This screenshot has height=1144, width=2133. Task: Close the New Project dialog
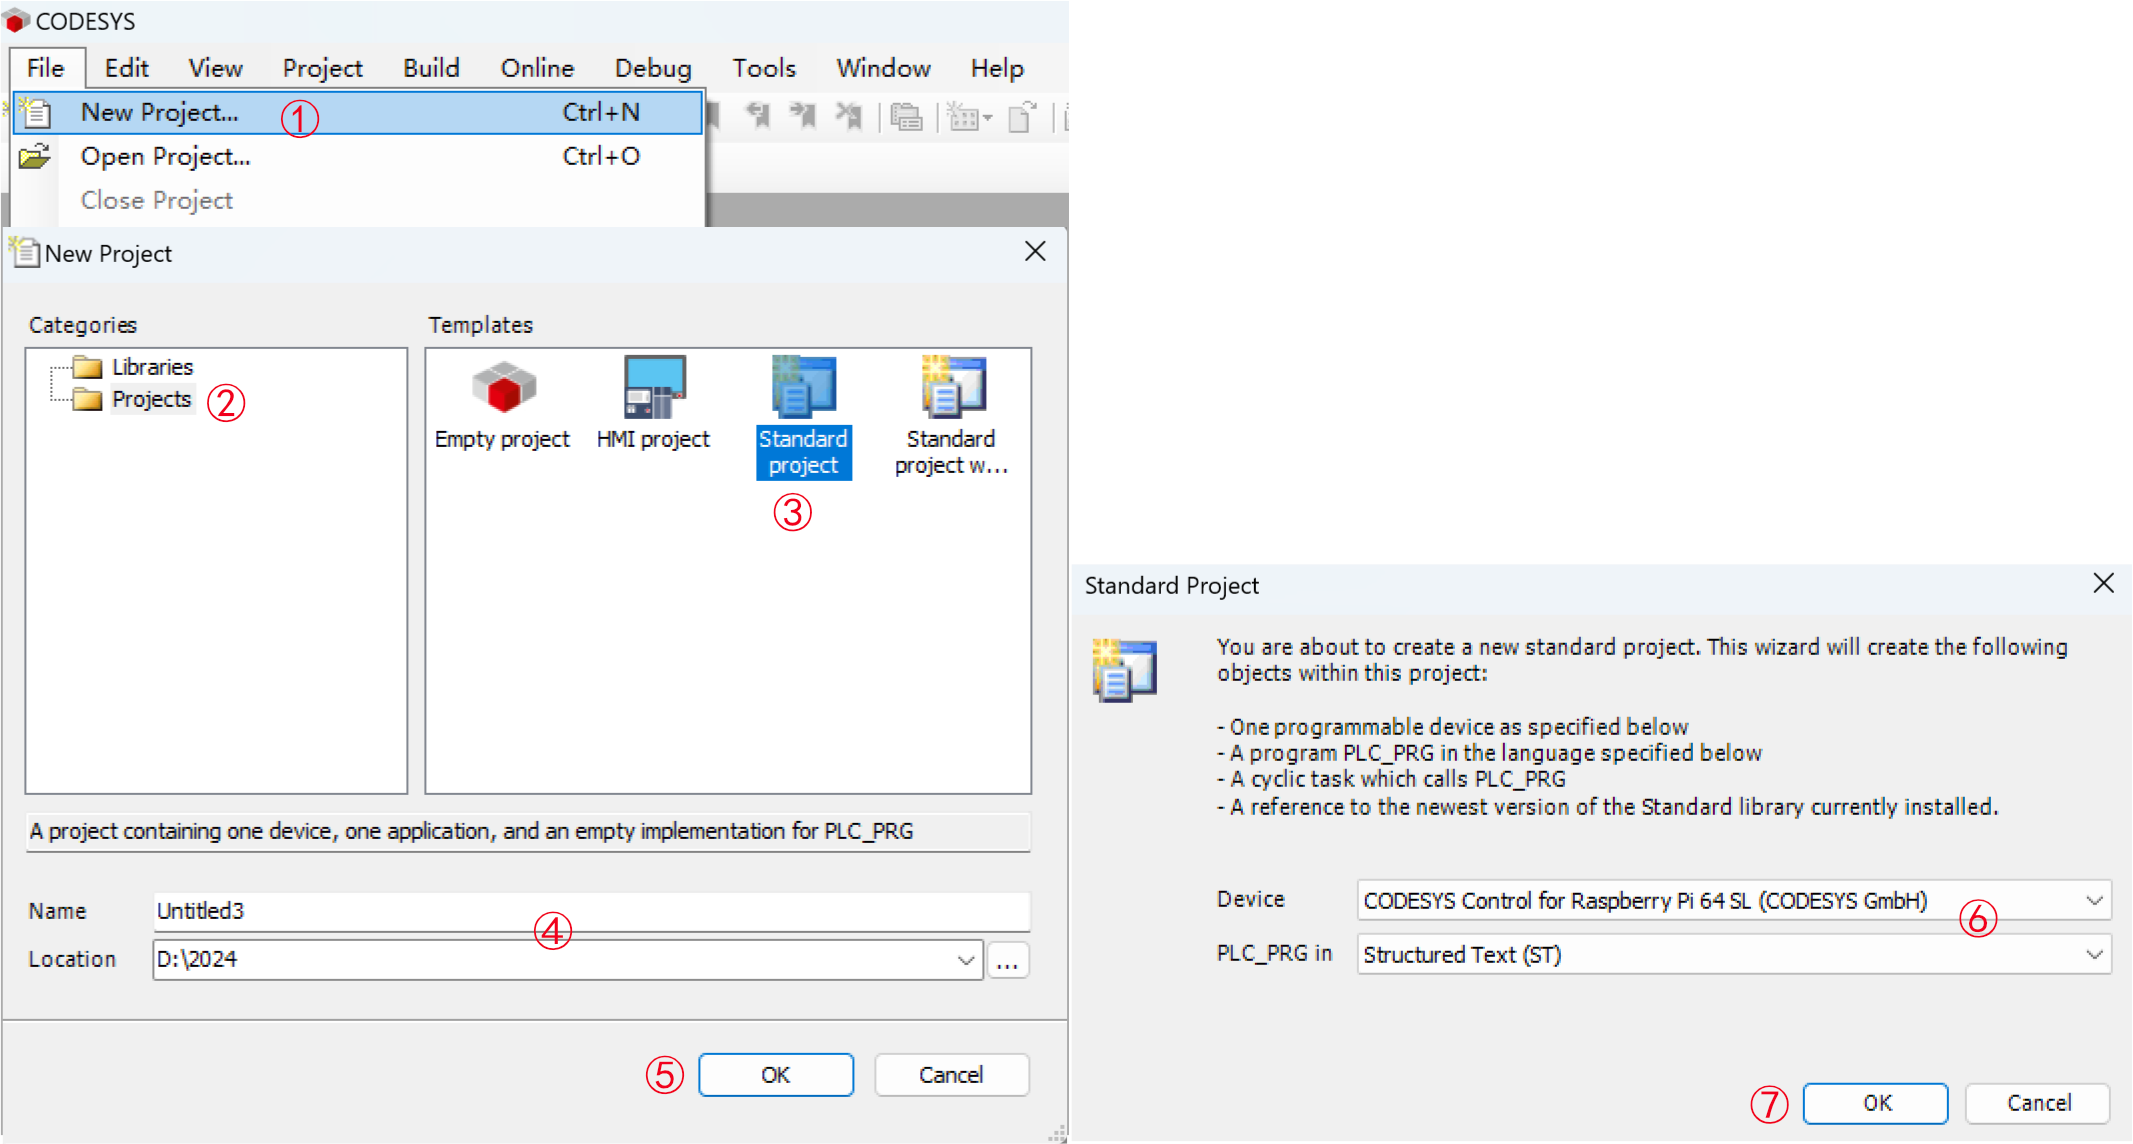pos(1035,252)
